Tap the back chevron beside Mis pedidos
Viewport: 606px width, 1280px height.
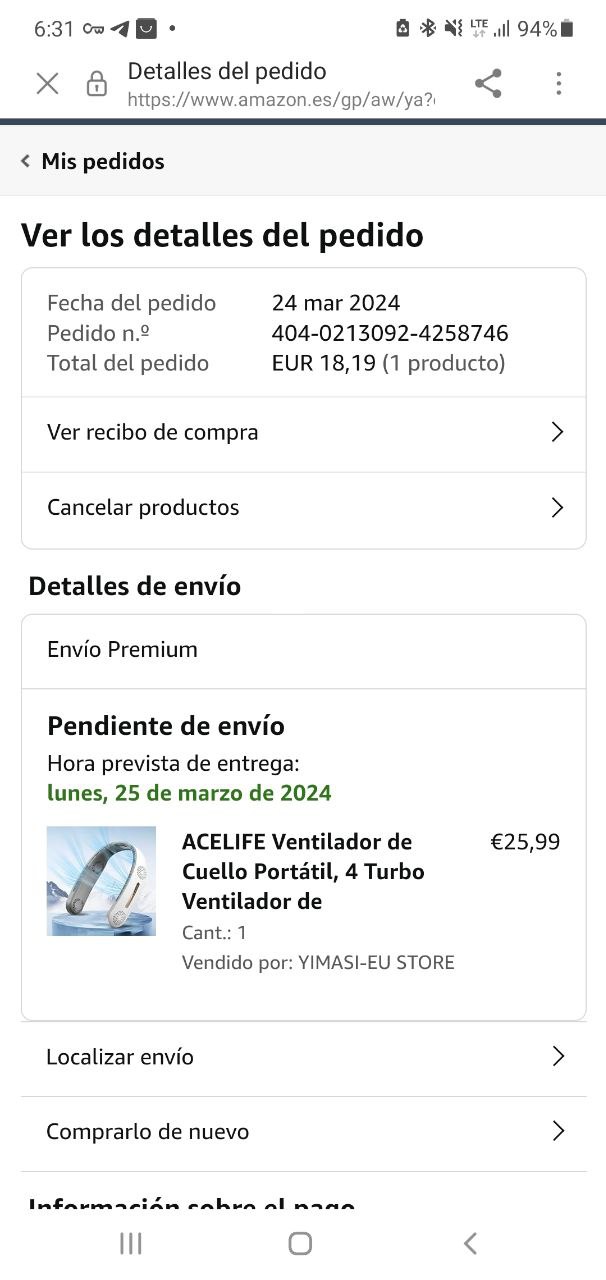click(26, 161)
